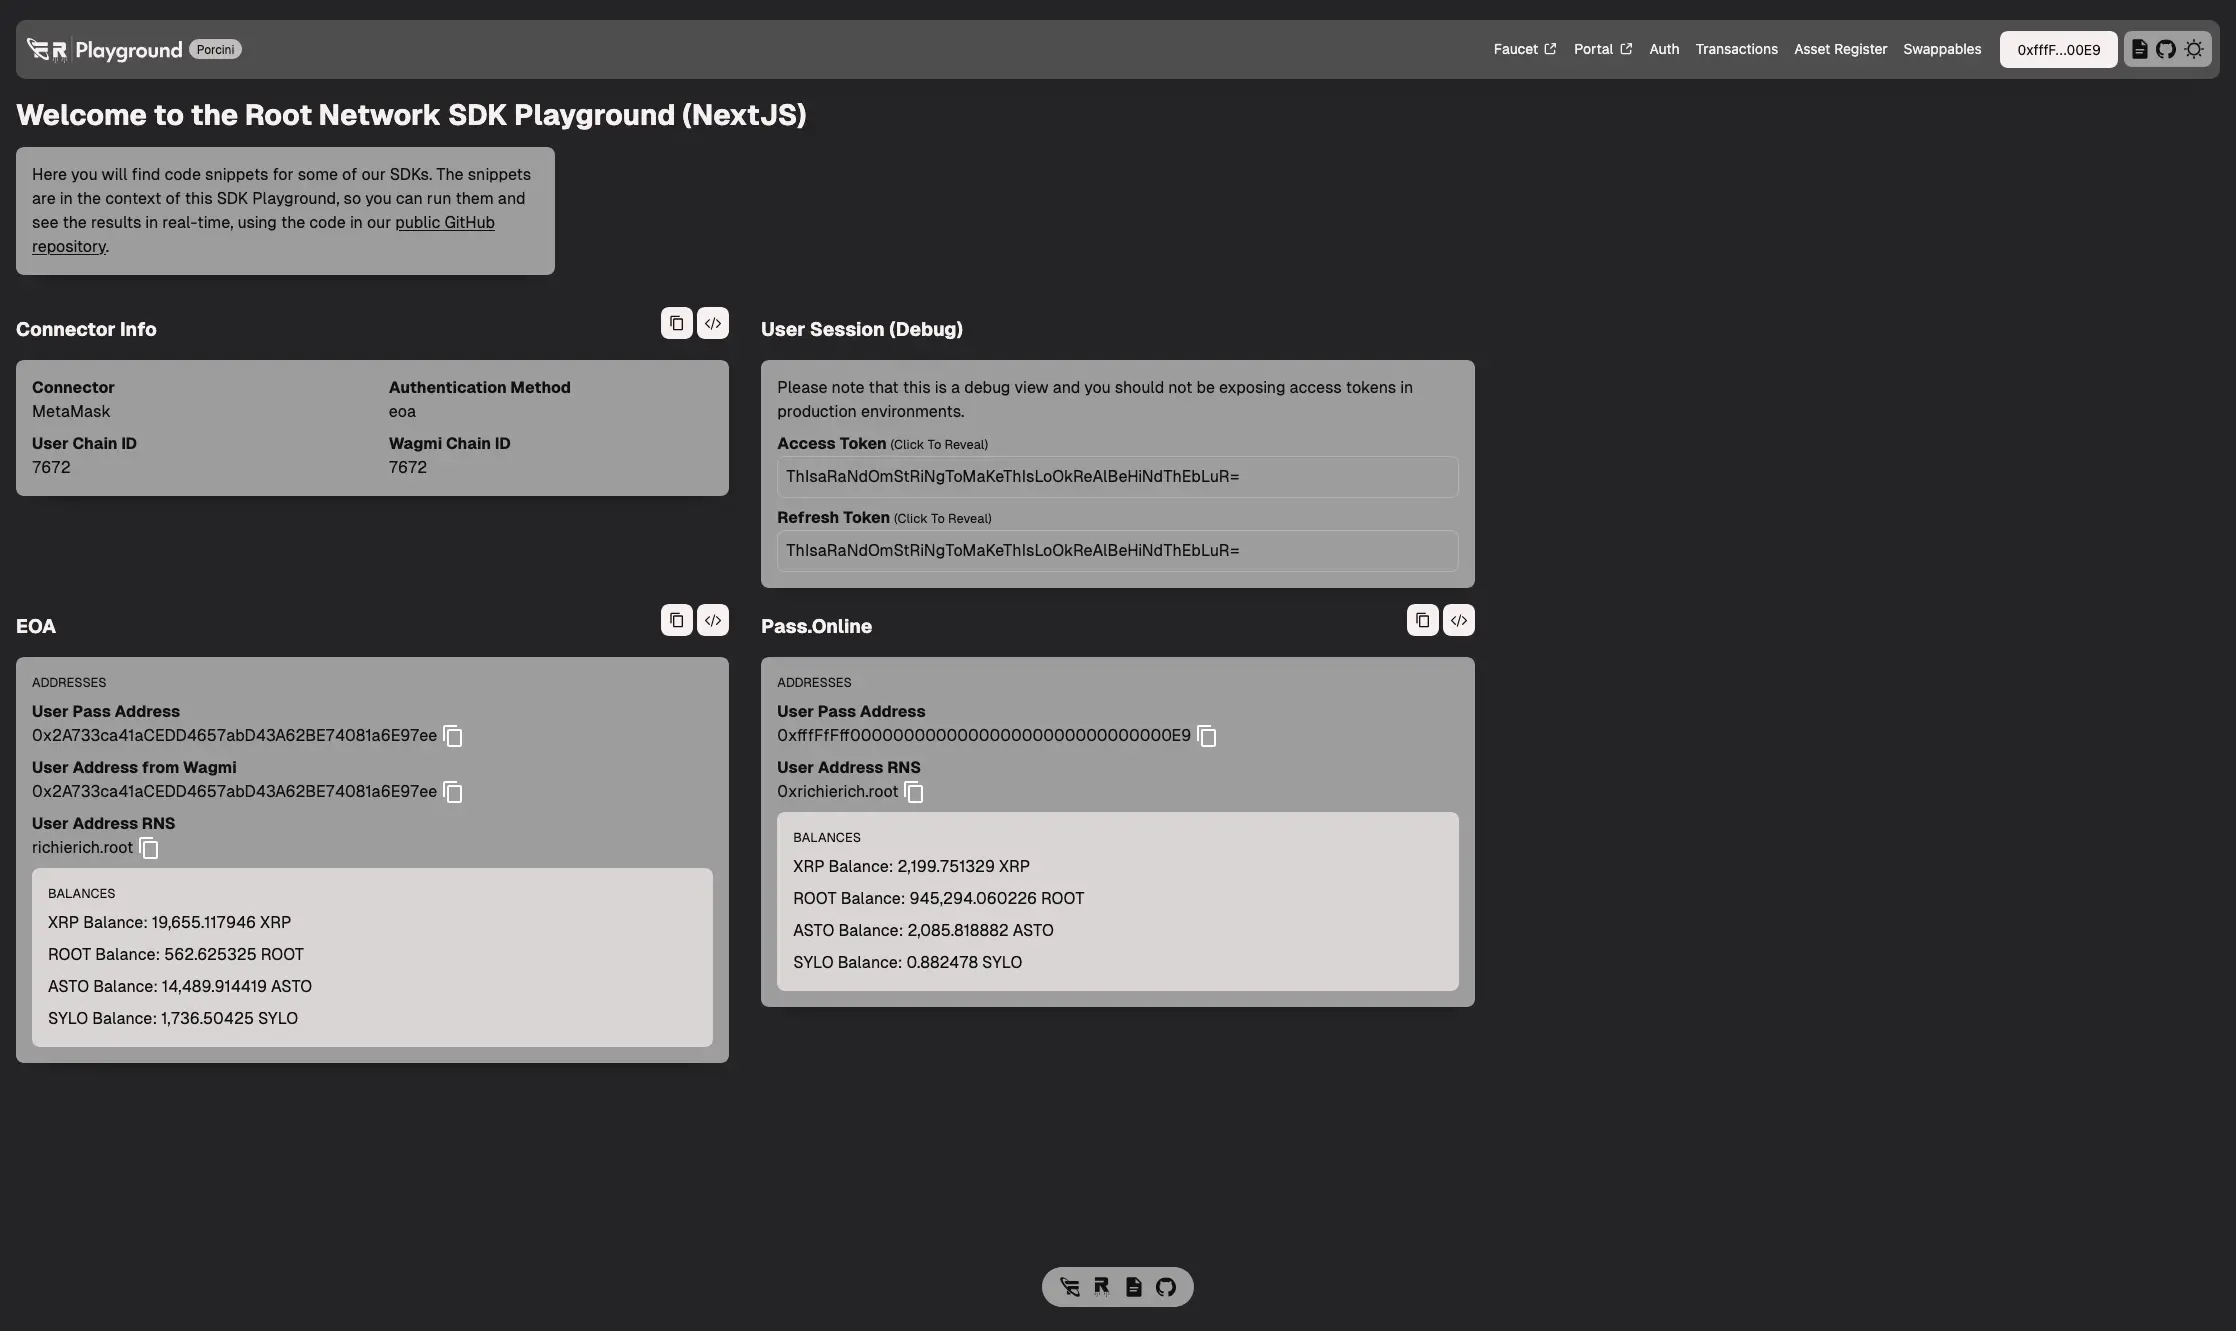Screen dimensions: 2236x1331
Task: Open the GitHub icon in header
Action: click(2166, 49)
